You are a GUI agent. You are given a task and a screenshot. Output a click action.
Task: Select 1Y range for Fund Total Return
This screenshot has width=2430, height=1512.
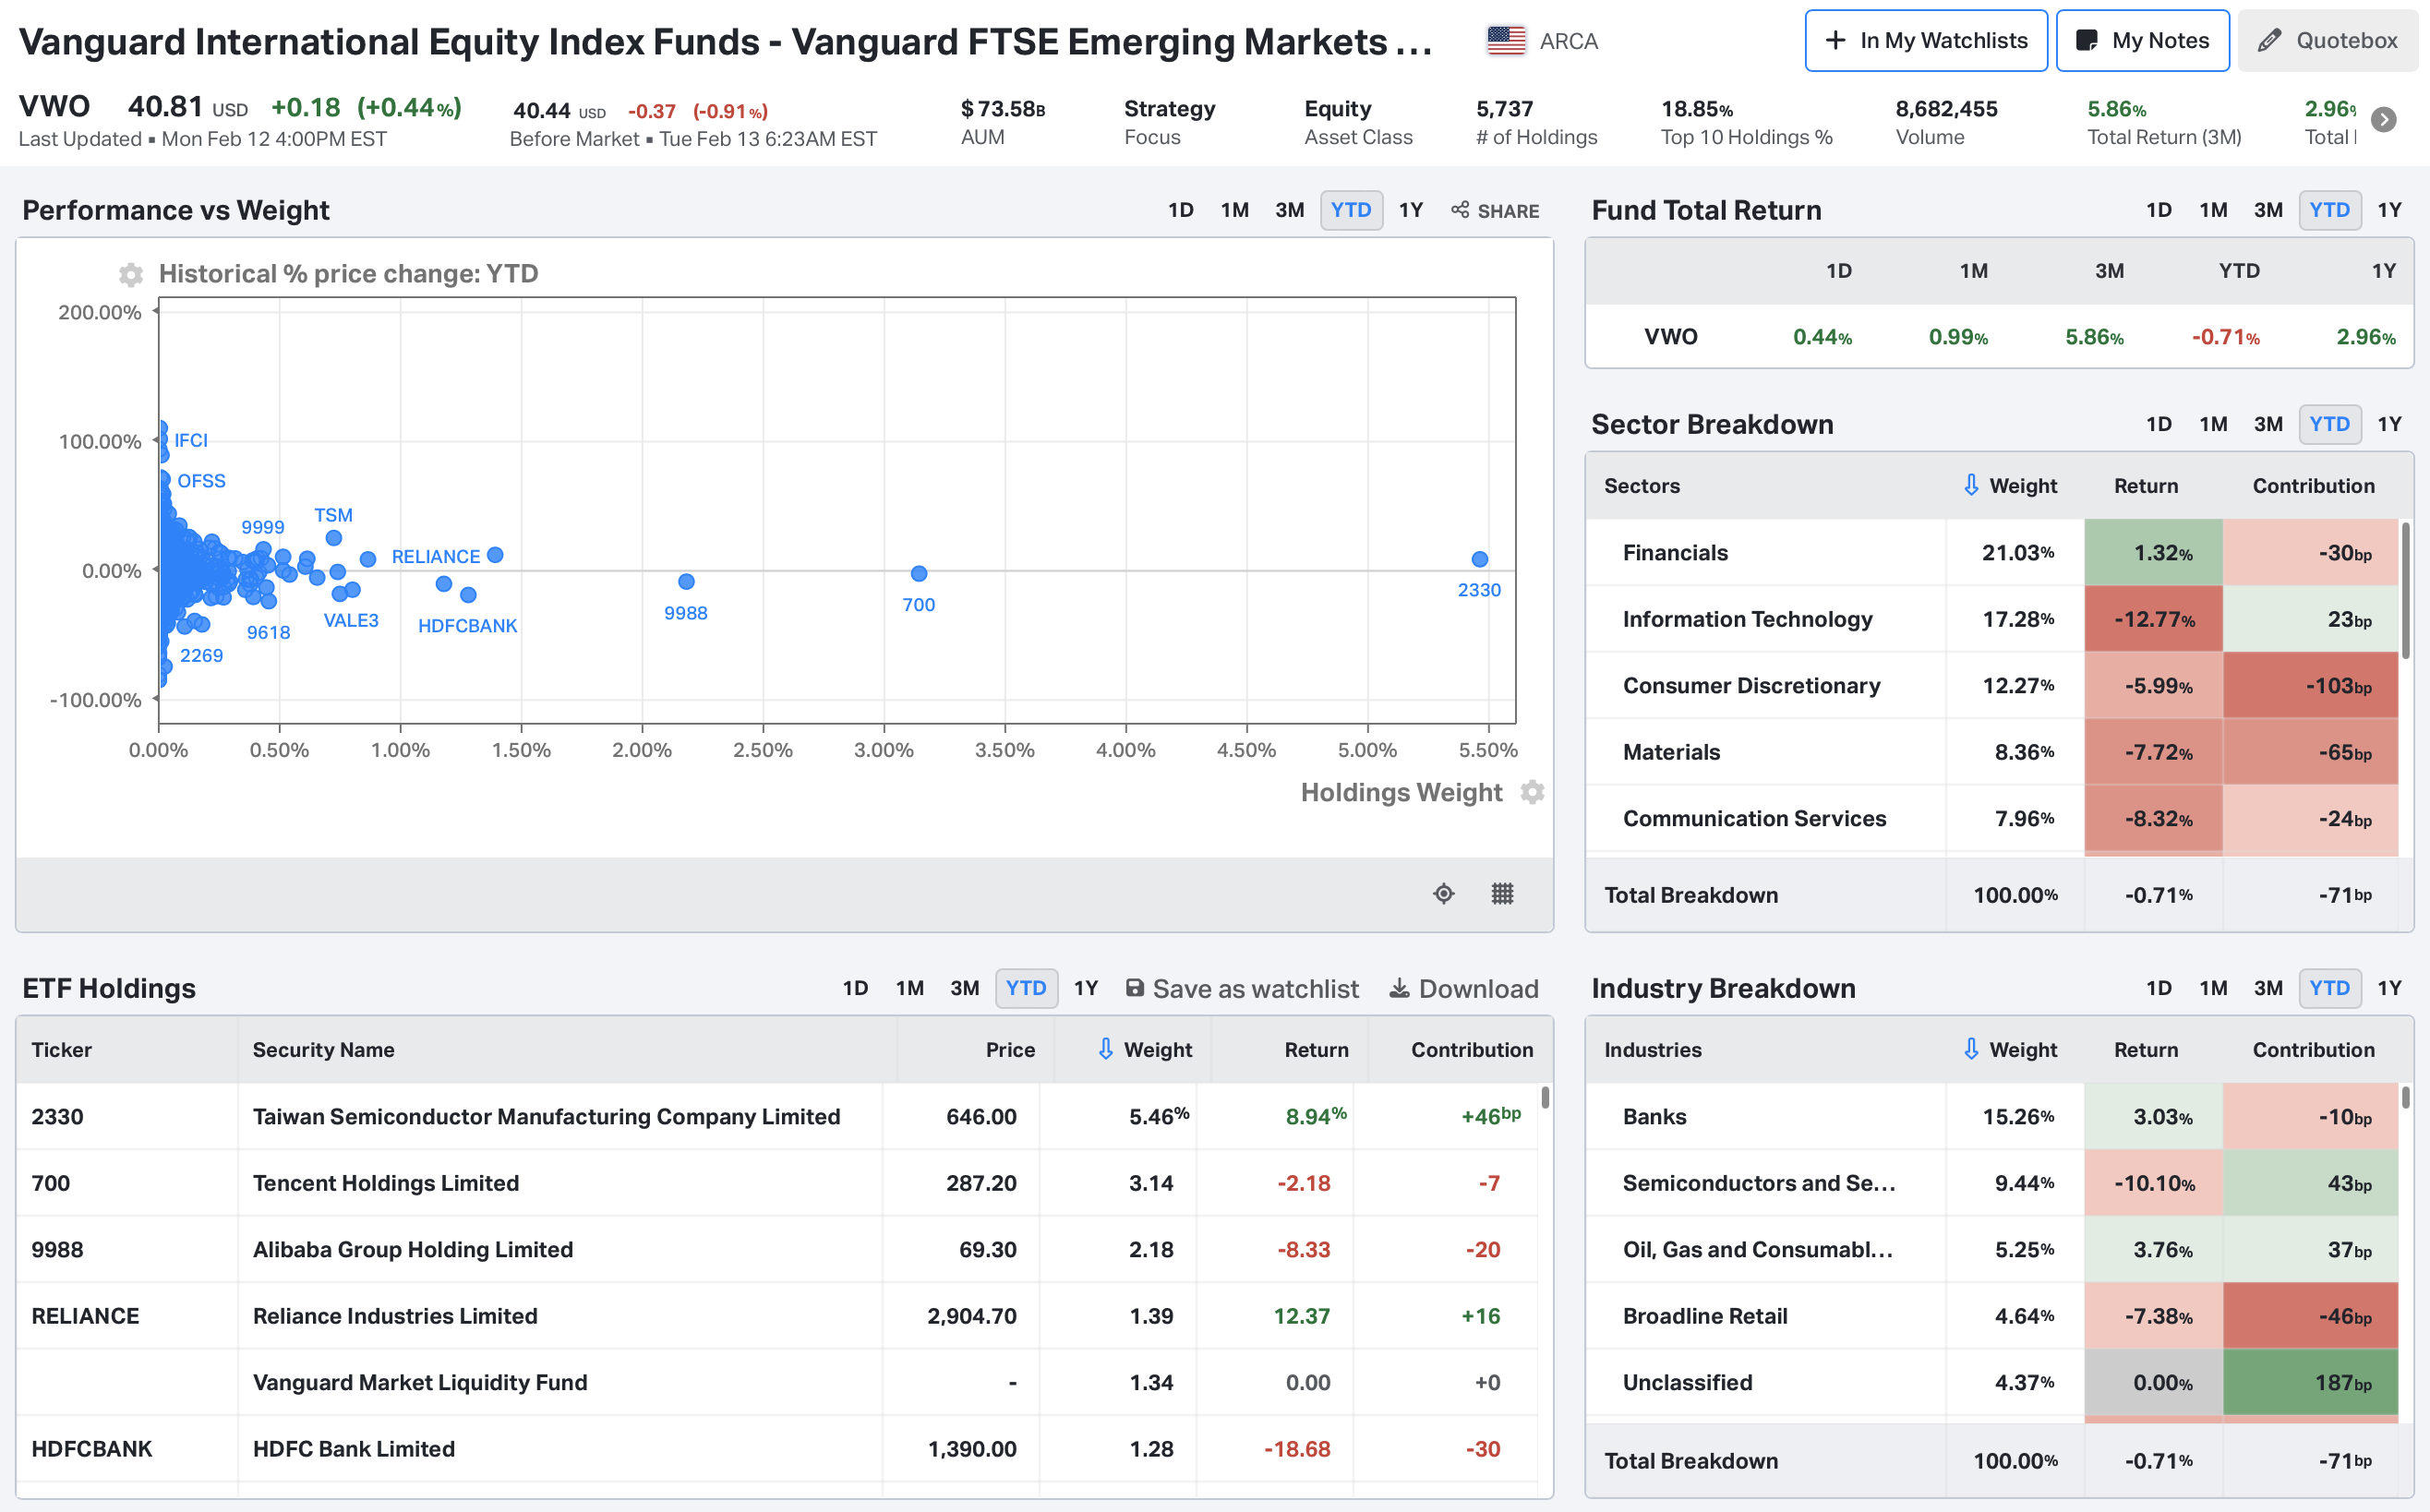point(2390,210)
